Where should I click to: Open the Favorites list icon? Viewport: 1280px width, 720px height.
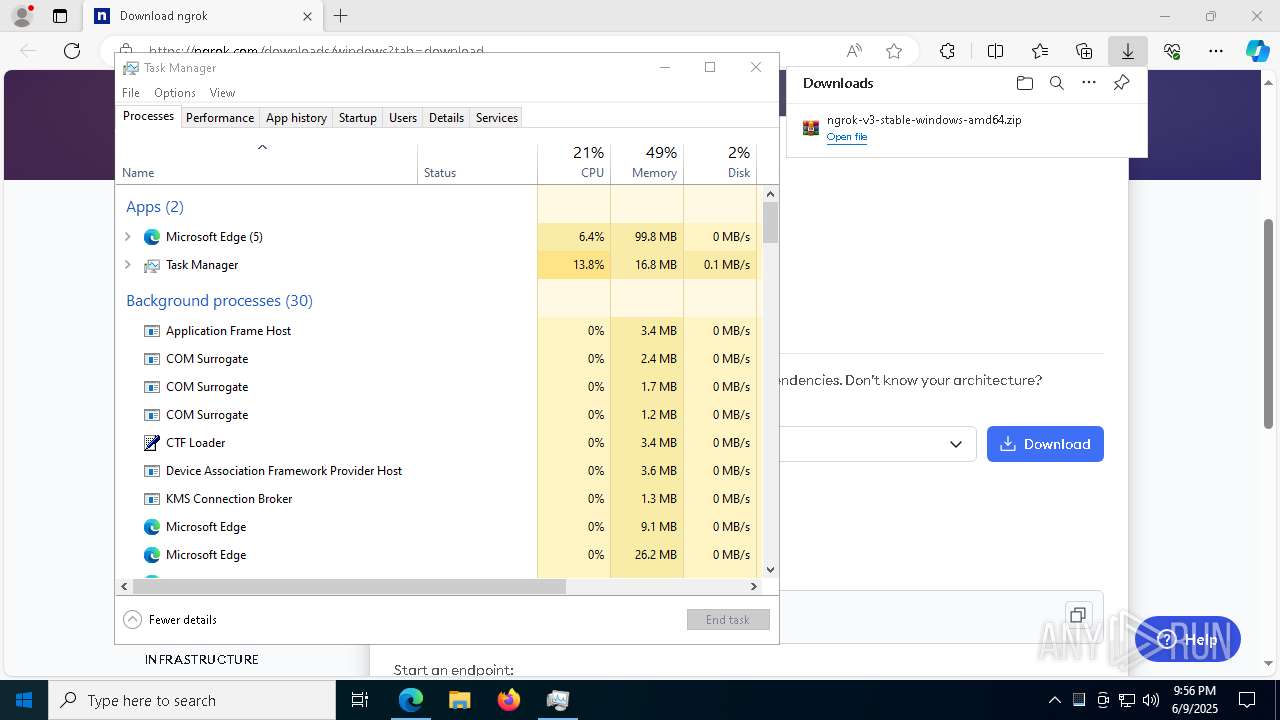coord(1040,51)
